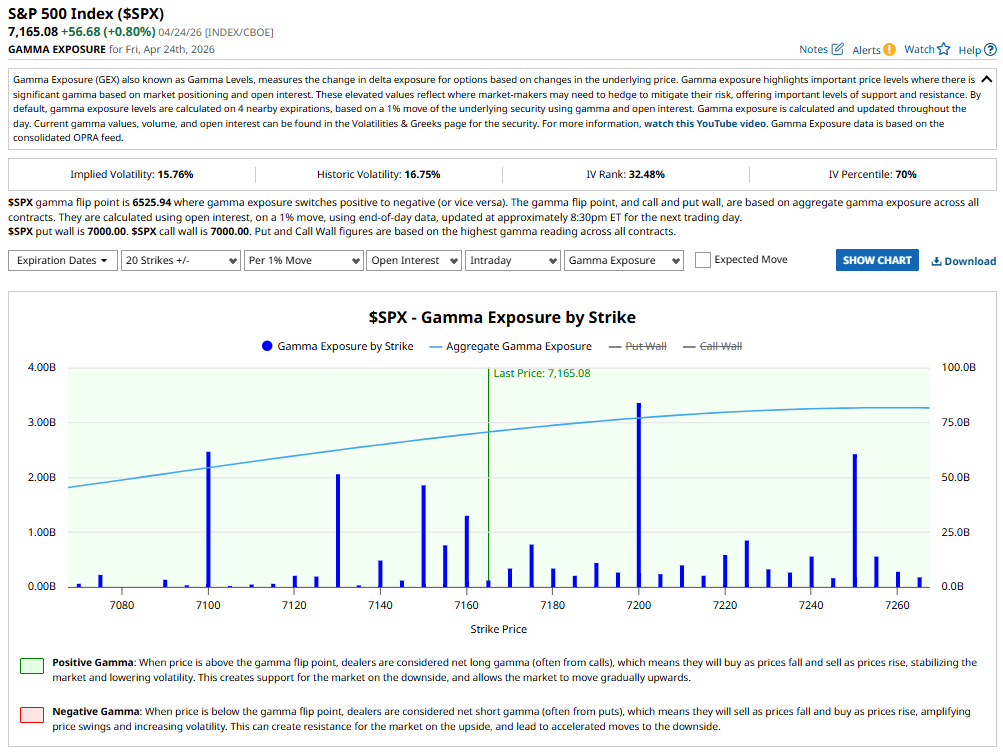Check the Expected Move checkbox
Viewport: 1003px width, 753px height.
pos(703,260)
